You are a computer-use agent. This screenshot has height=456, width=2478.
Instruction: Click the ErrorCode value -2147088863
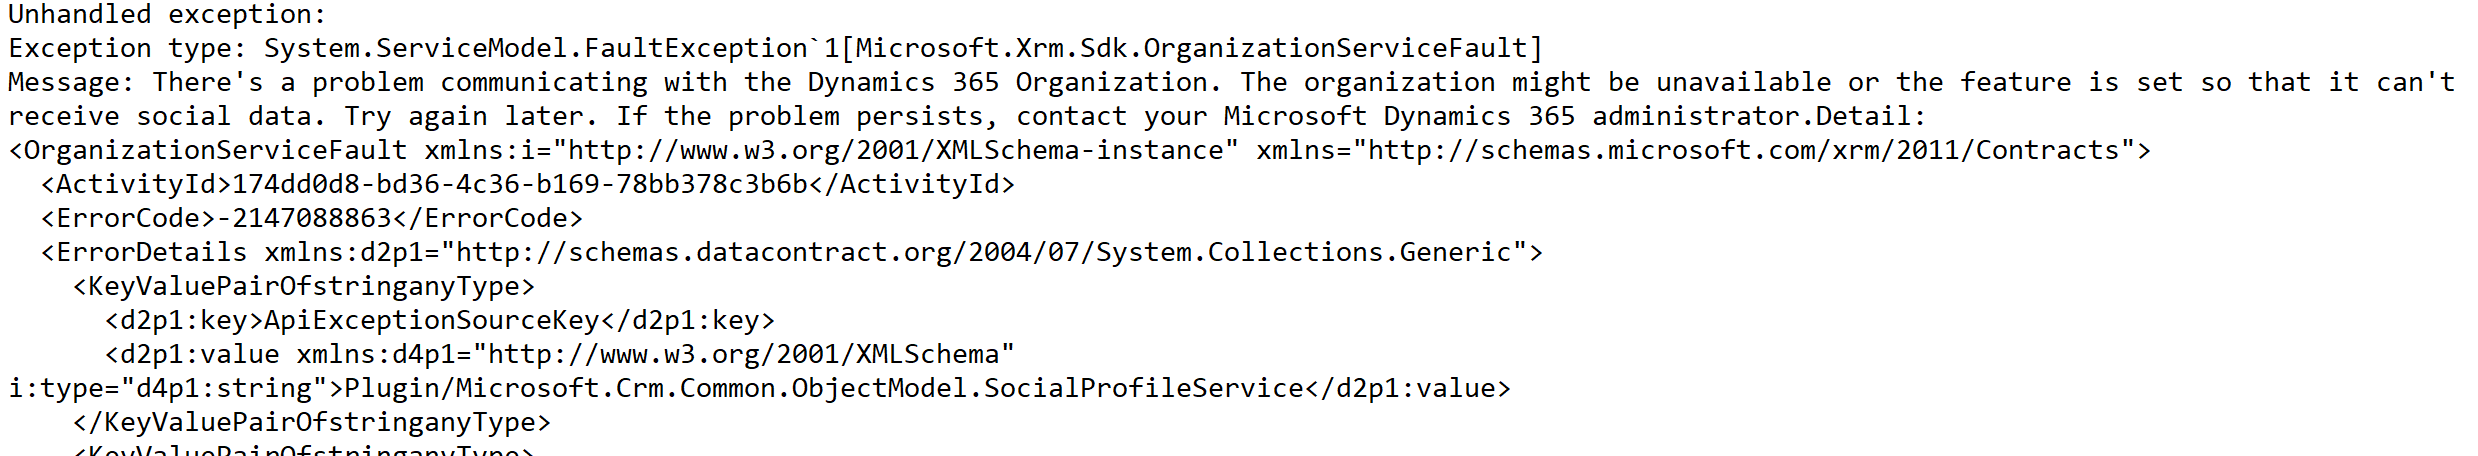(x=303, y=218)
